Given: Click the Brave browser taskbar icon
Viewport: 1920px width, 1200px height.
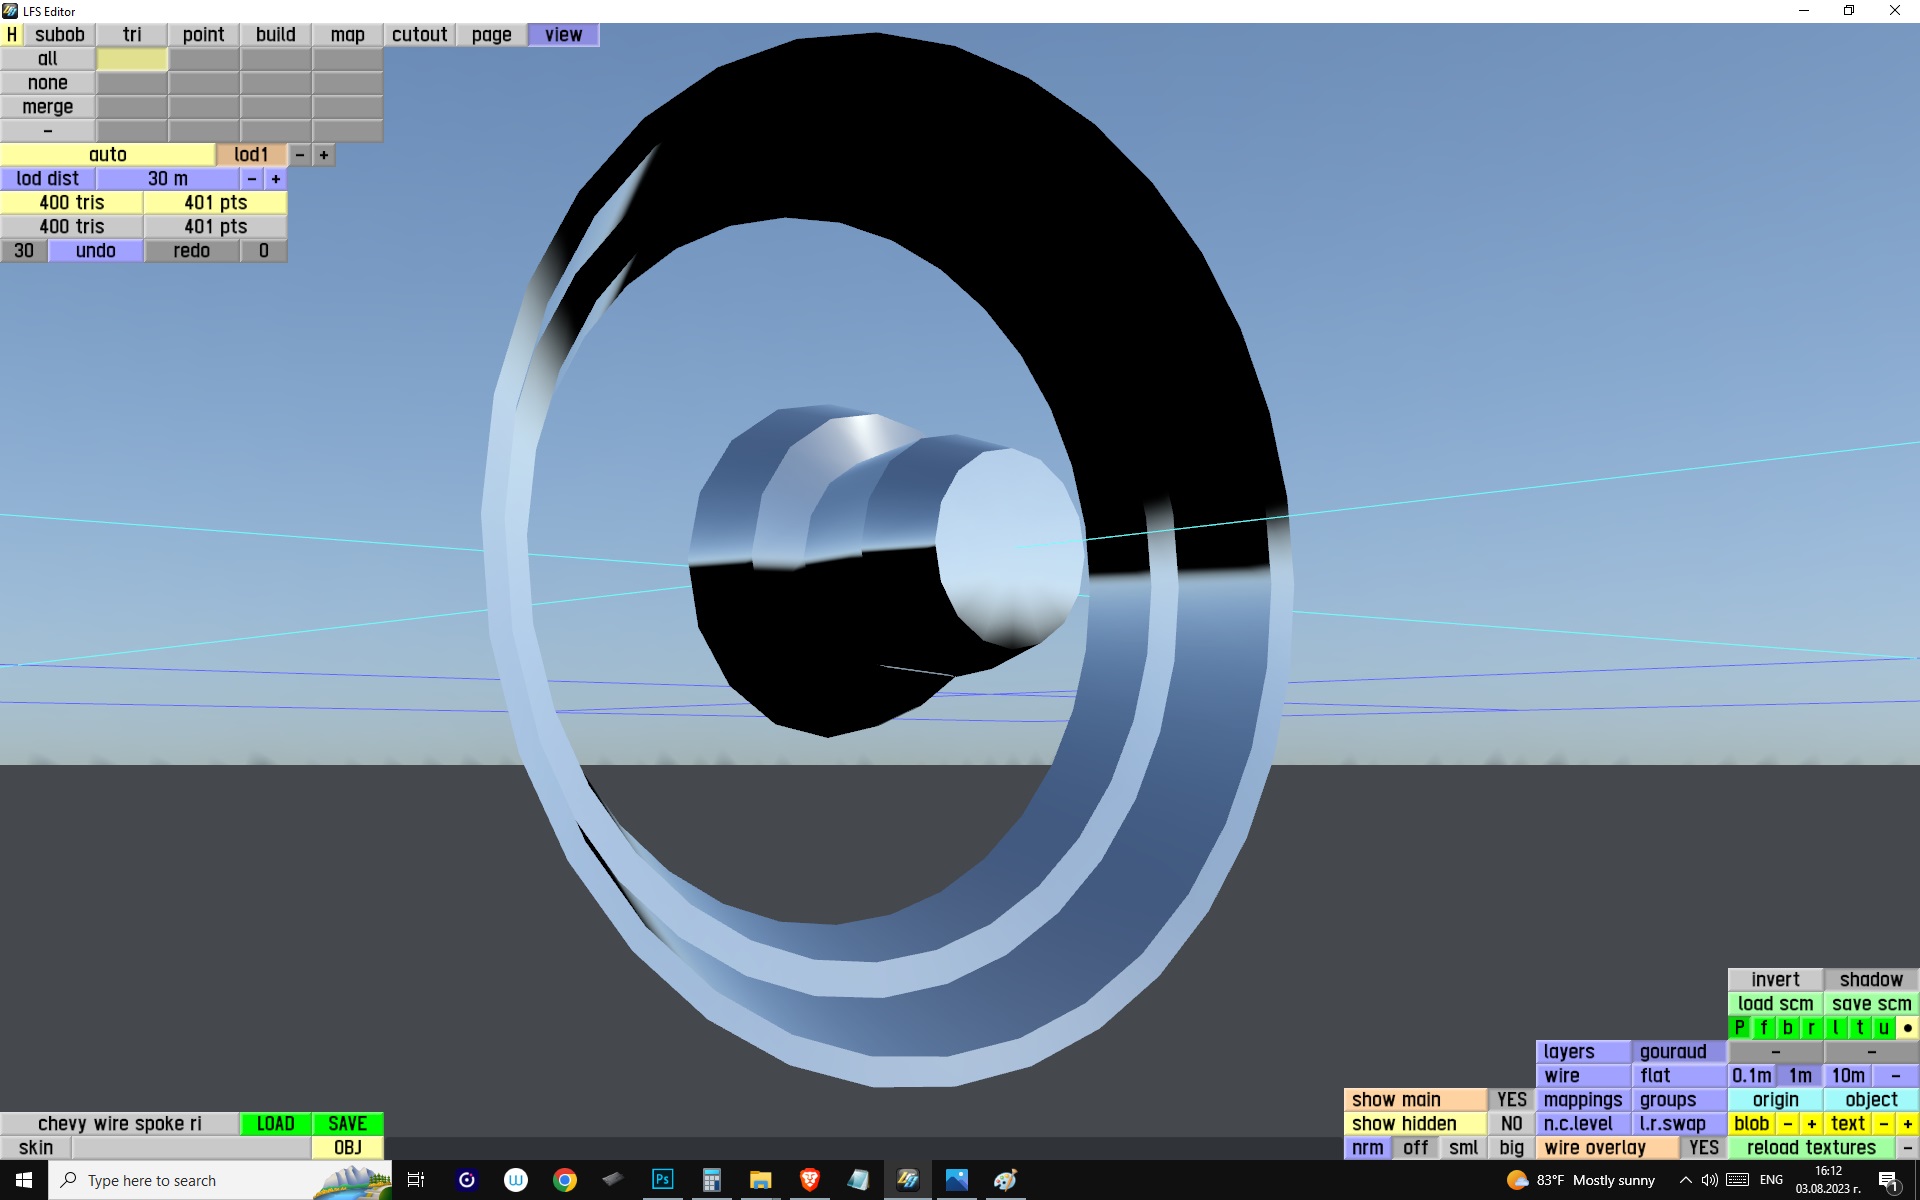Looking at the screenshot, I should coord(809,1180).
